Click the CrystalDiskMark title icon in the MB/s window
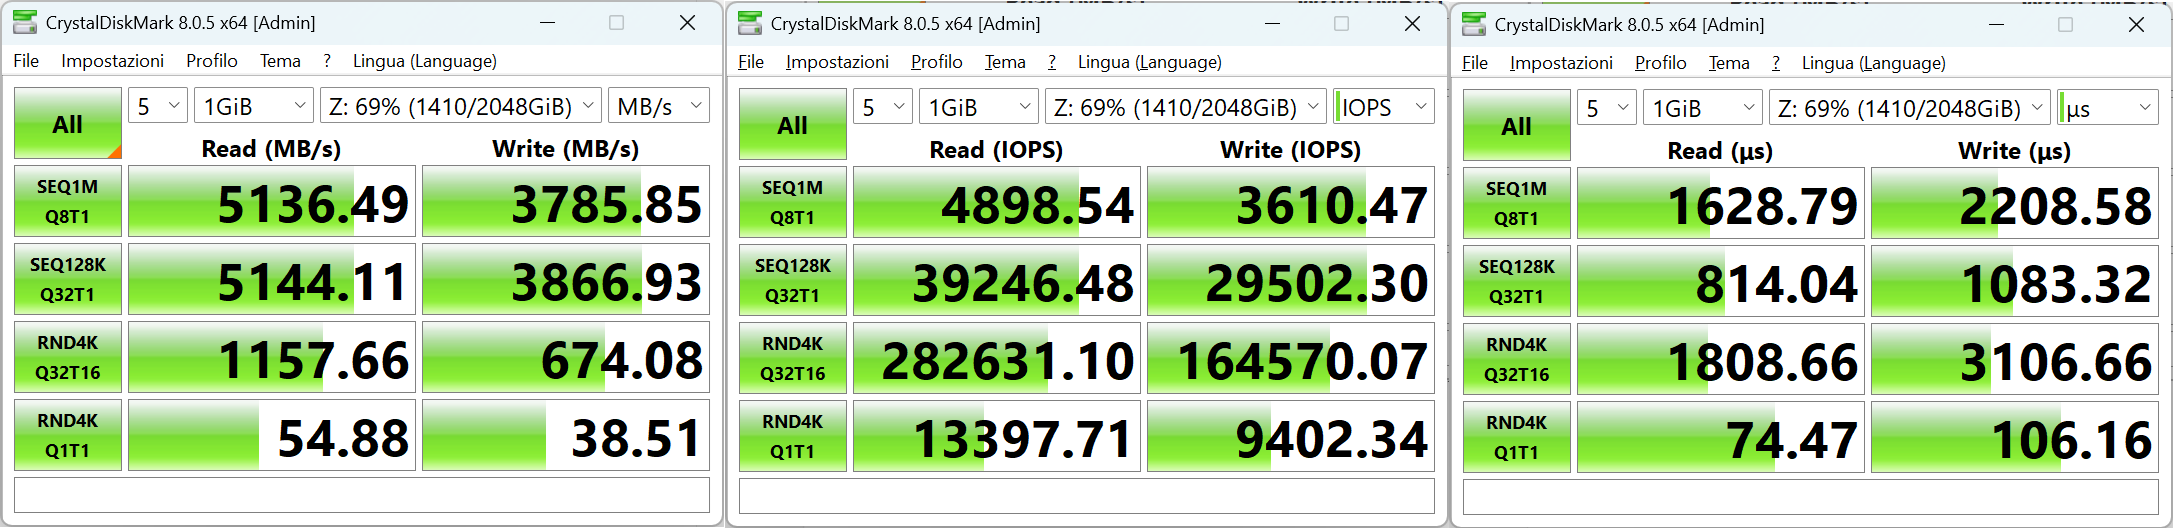Screen dimensions: 2173x528 pyautogui.click(x=25, y=22)
